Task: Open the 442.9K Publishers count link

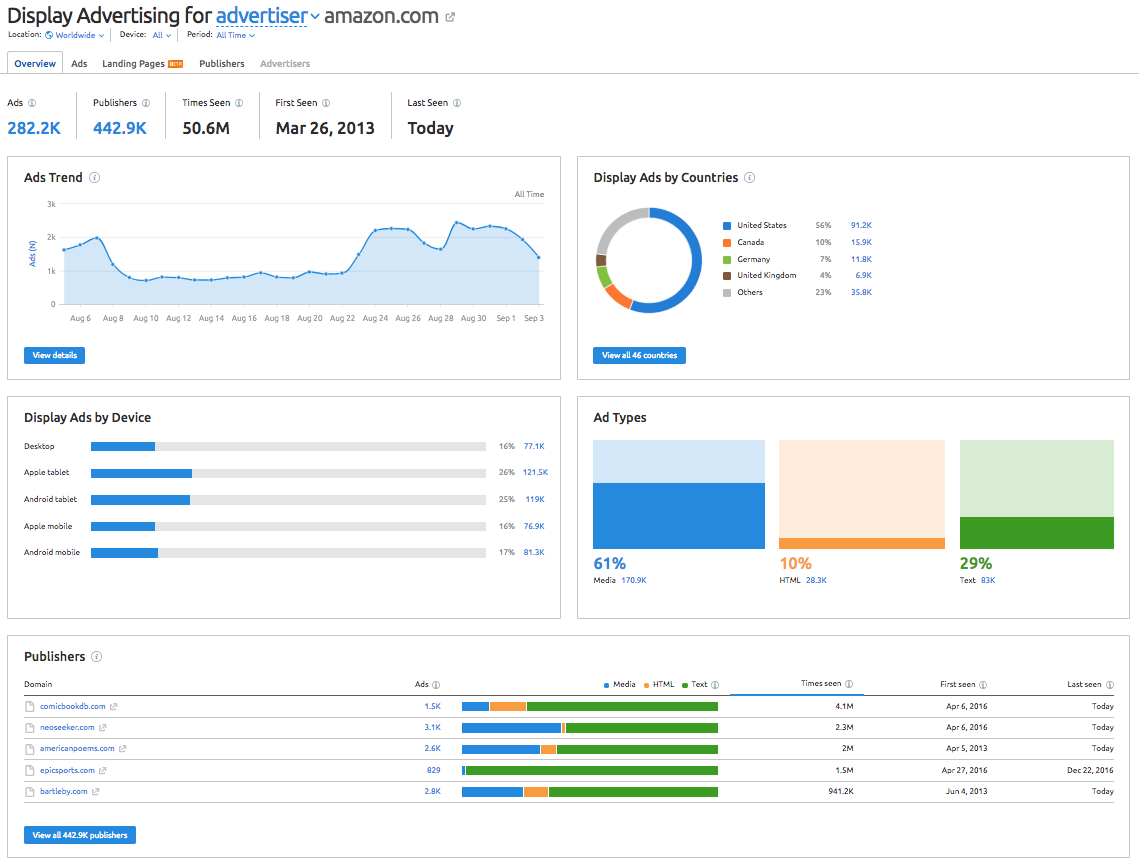Action: tap(120, 129)
